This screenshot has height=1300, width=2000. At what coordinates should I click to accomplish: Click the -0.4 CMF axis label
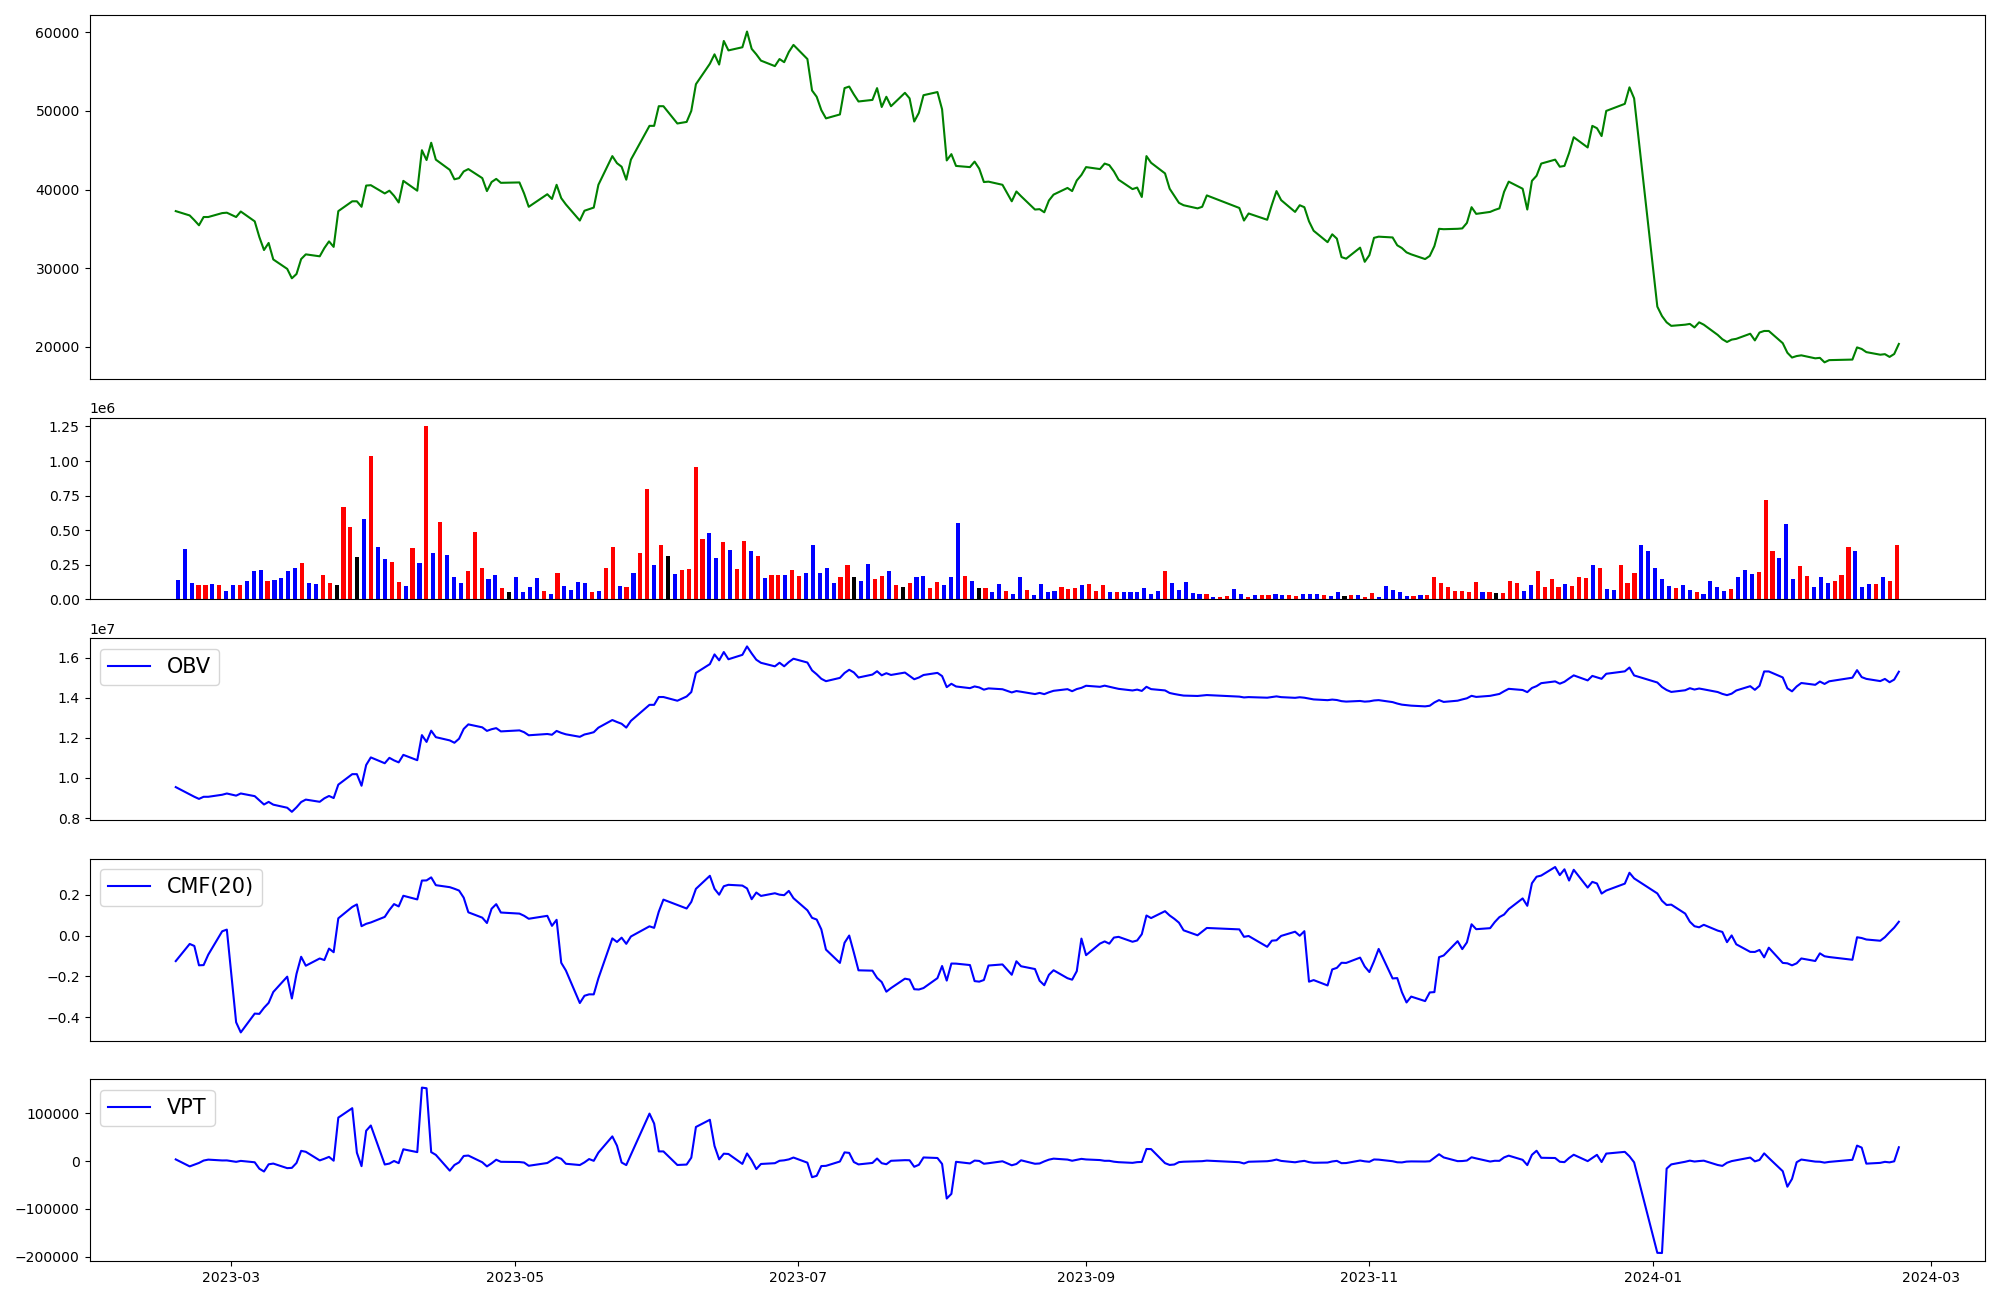point(62,1018)
